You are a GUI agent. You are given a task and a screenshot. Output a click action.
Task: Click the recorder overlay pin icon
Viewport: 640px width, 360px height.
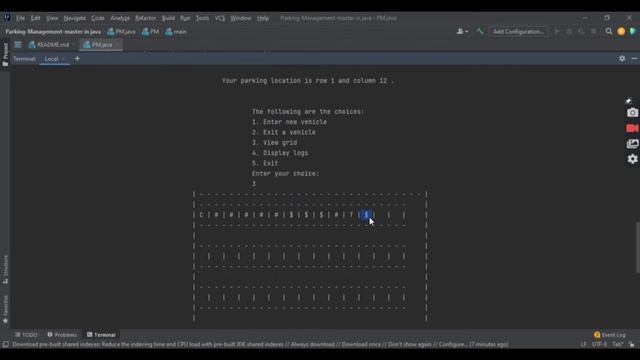coord(629,100)
